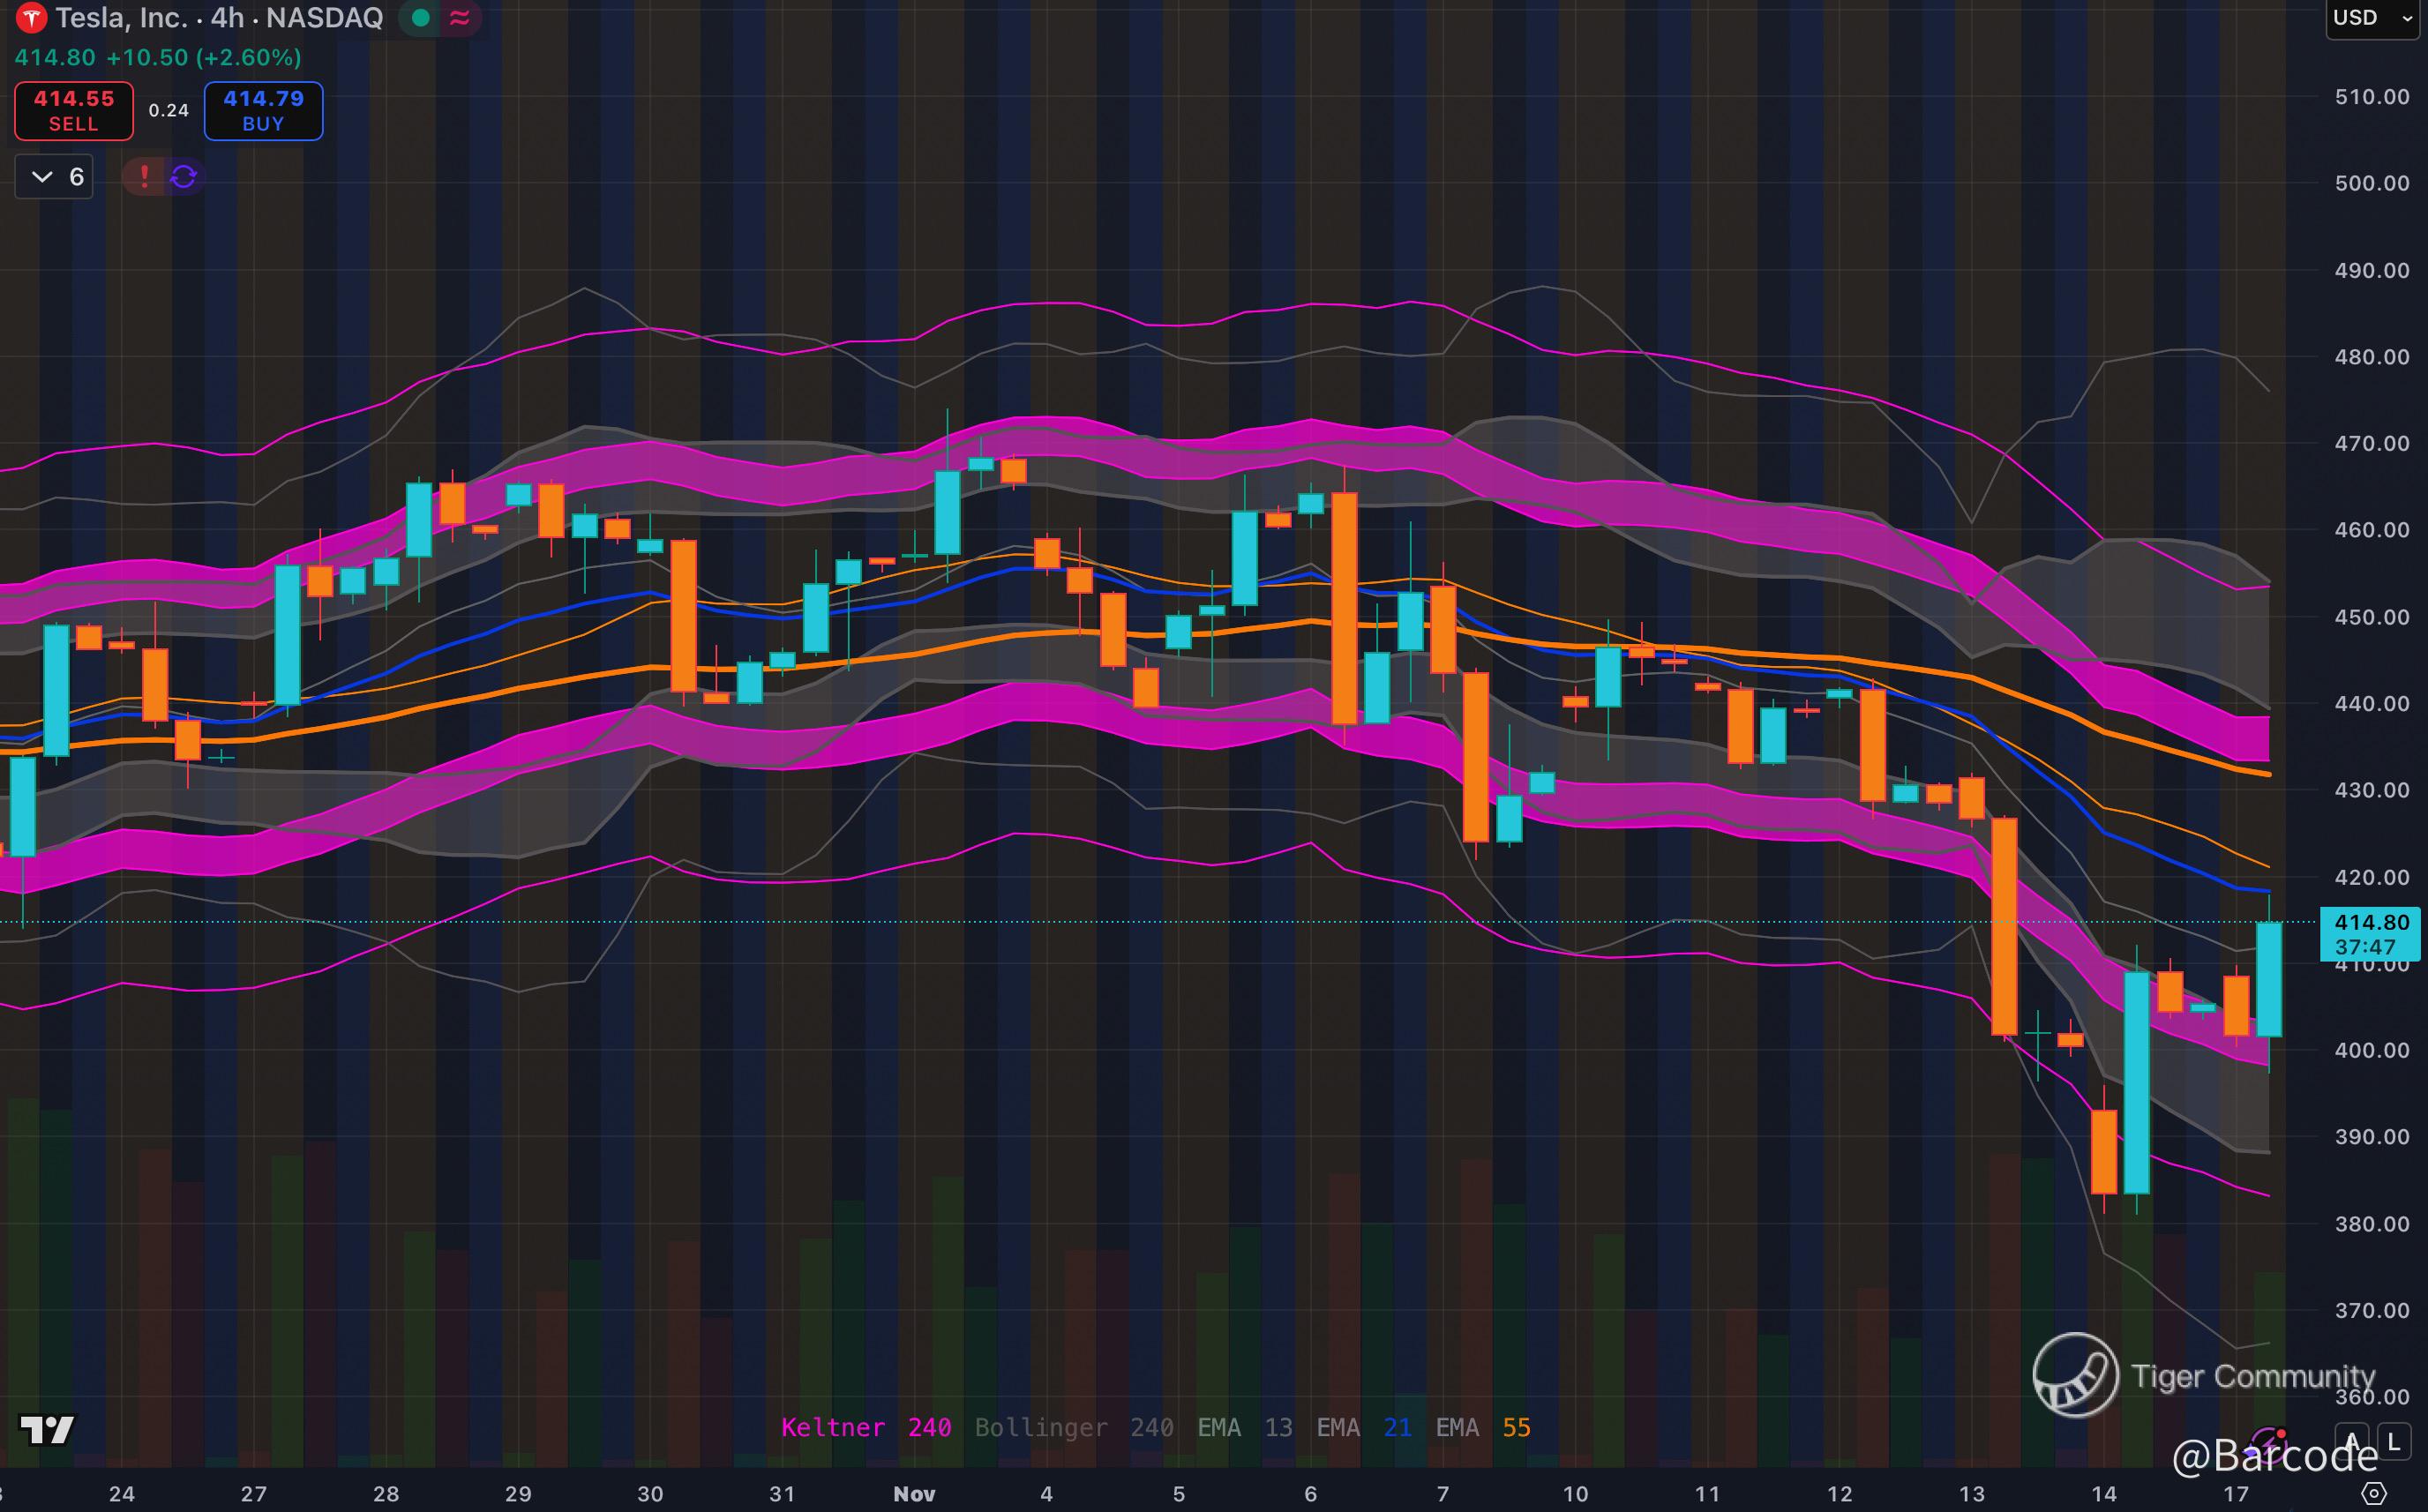Image resolution: width=2428 pixels, height=1512 pixels.
Task: Click the Tesla logo icon
Action: [32, 18]
